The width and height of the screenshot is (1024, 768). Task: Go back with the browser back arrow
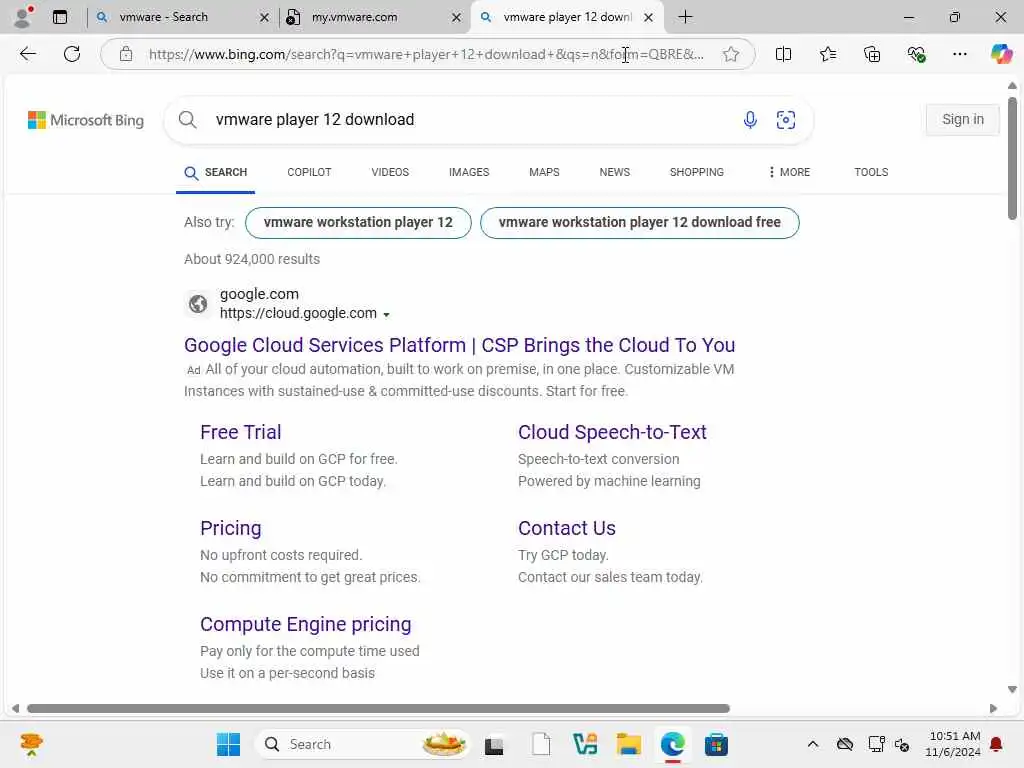pyautogui.click(x=27, y=54)
